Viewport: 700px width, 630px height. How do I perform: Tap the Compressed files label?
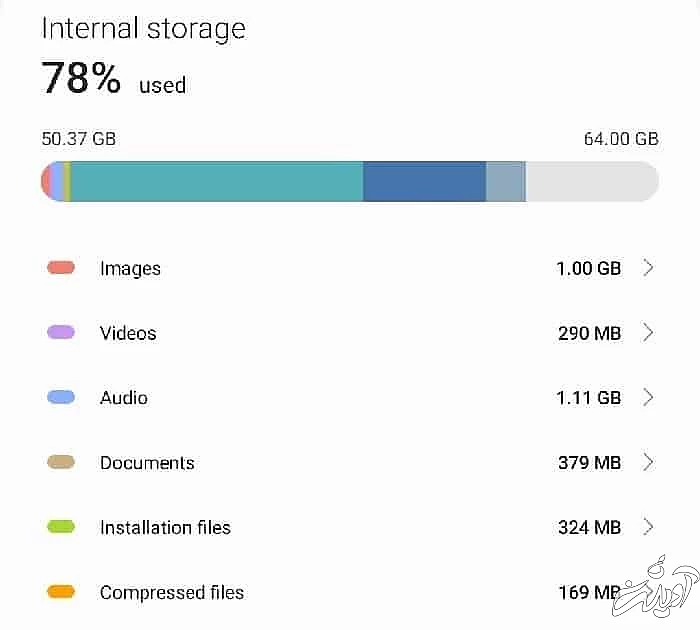pos(172,592)
